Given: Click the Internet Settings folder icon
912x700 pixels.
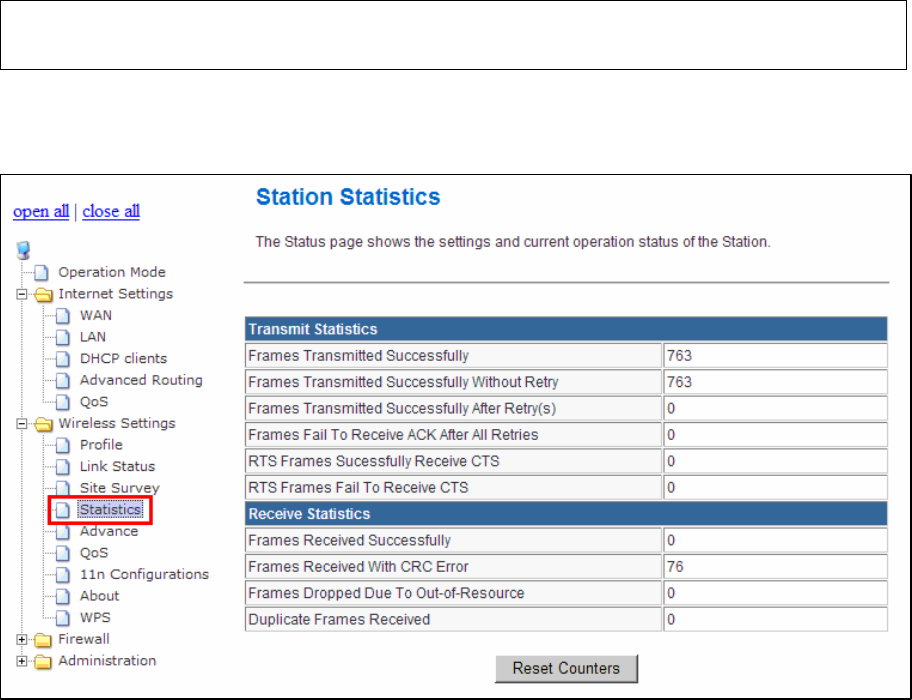Looking at the screenshot, I should pyautogui.click(x=44, y=294).
